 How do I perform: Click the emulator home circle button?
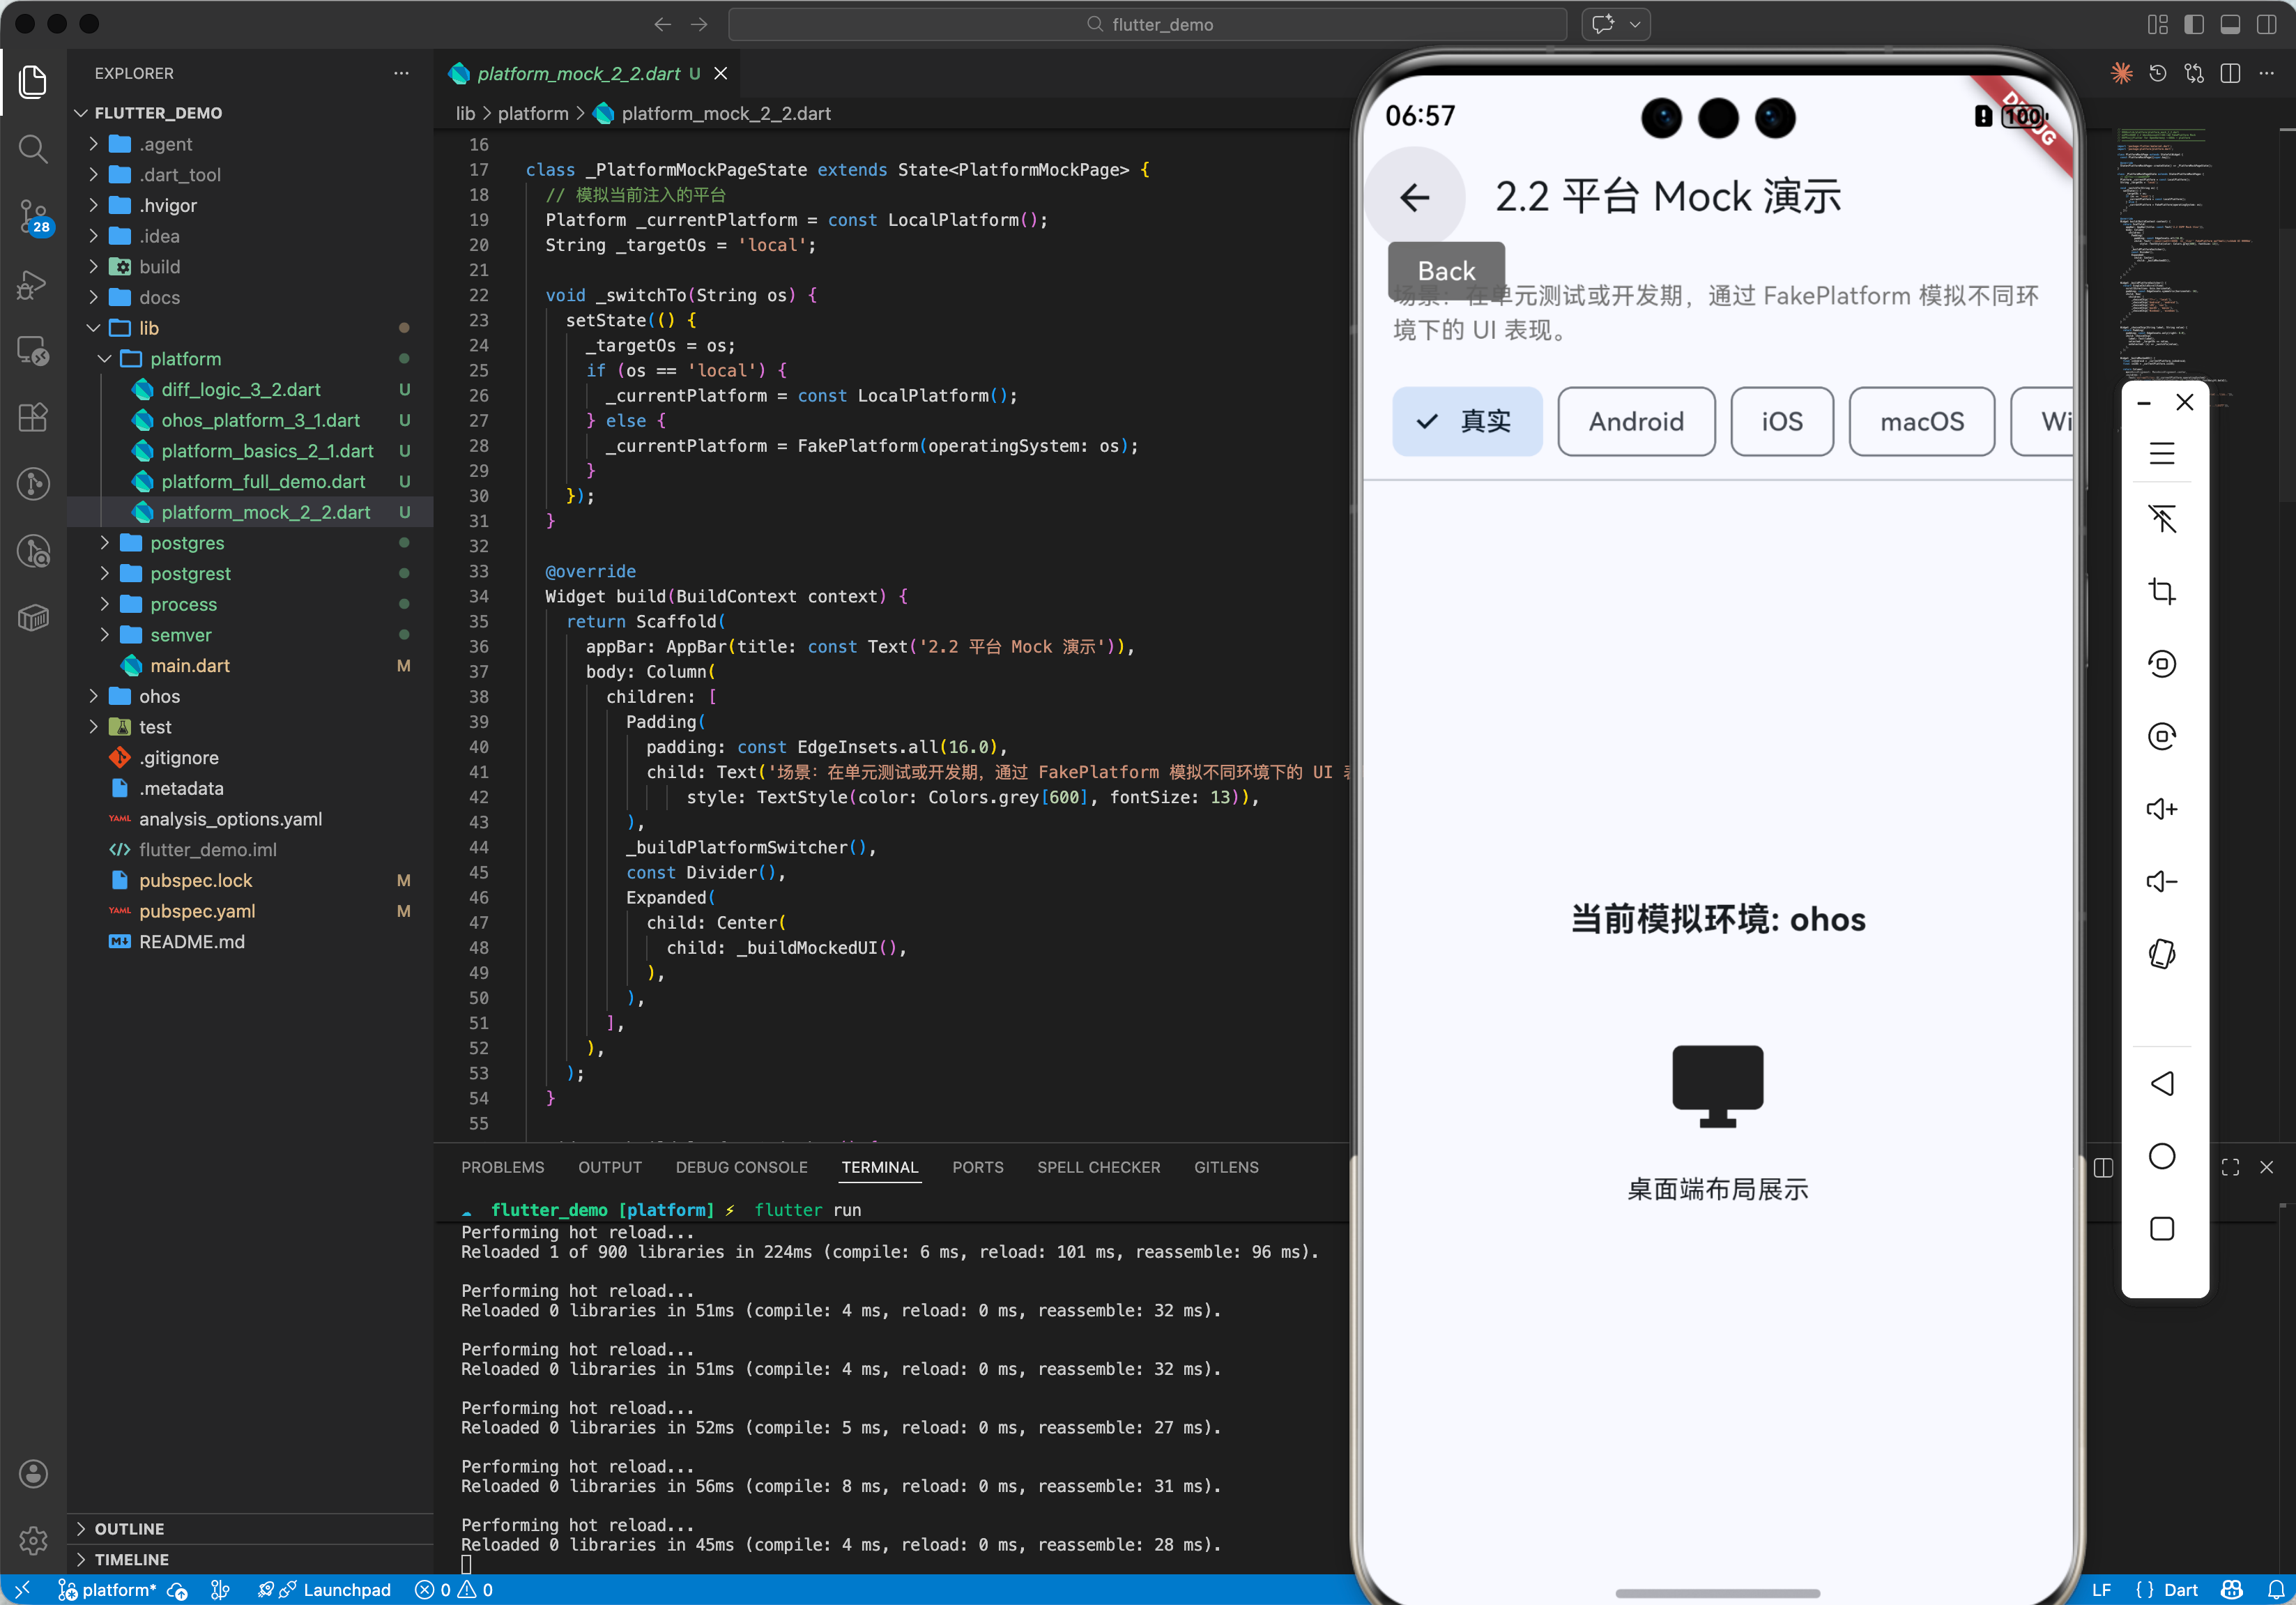[x=2161, y=1156]
